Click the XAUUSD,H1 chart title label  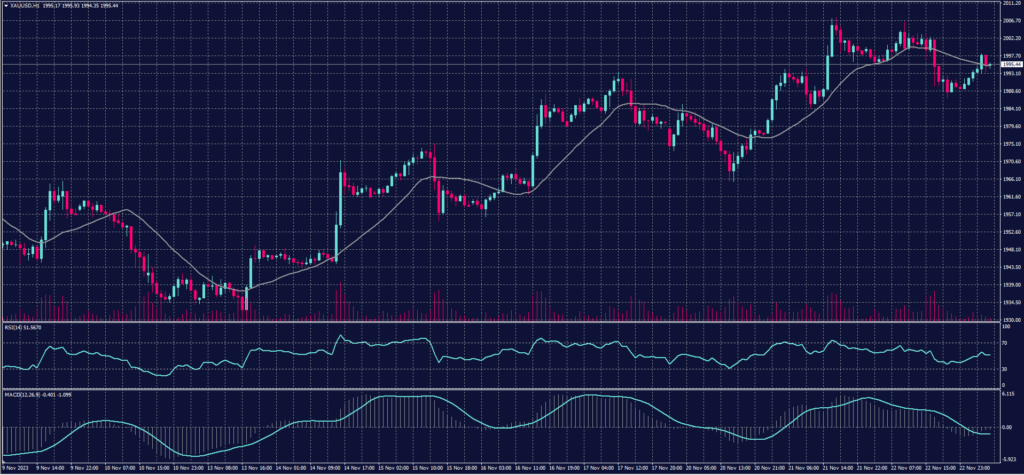[25, 5]
